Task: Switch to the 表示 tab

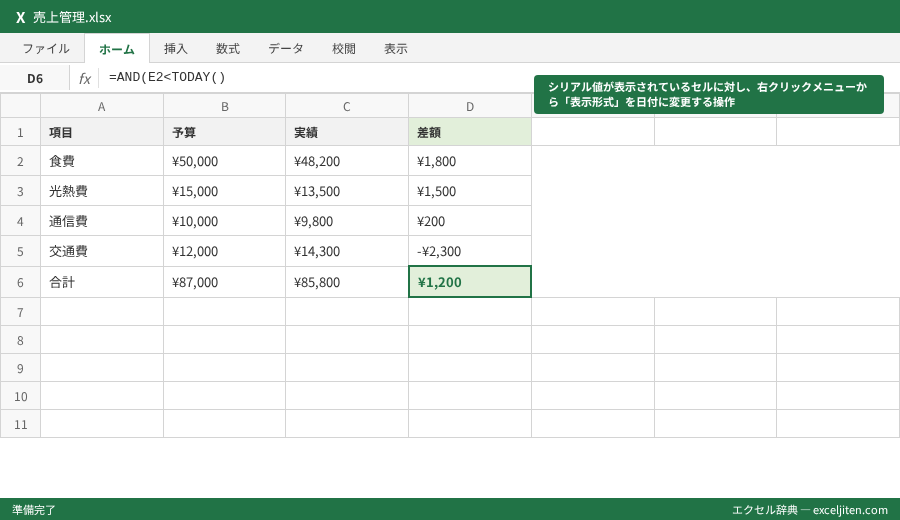Action: coord(396,49)
